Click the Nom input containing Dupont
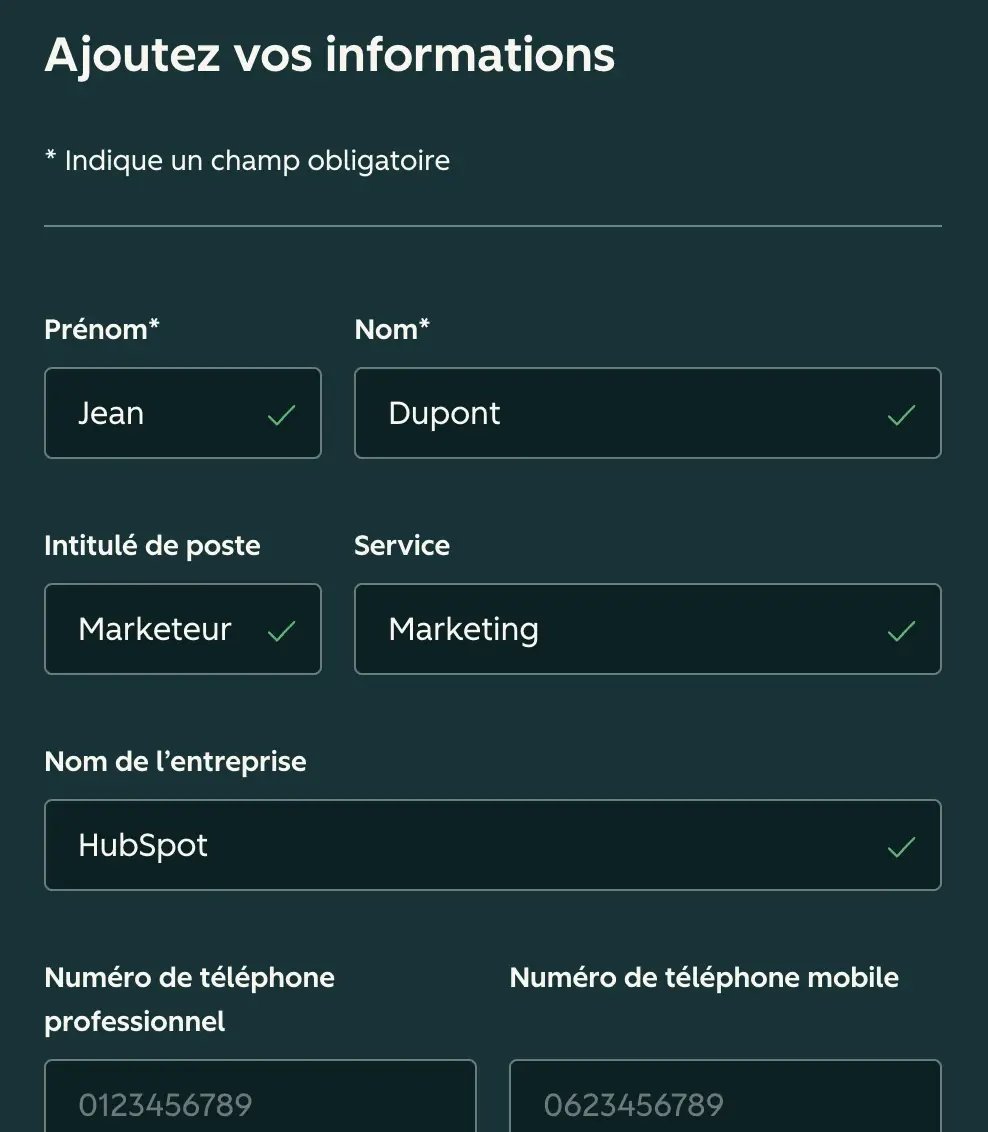The height and width of the screenshot is (1132, 988). 620,413
